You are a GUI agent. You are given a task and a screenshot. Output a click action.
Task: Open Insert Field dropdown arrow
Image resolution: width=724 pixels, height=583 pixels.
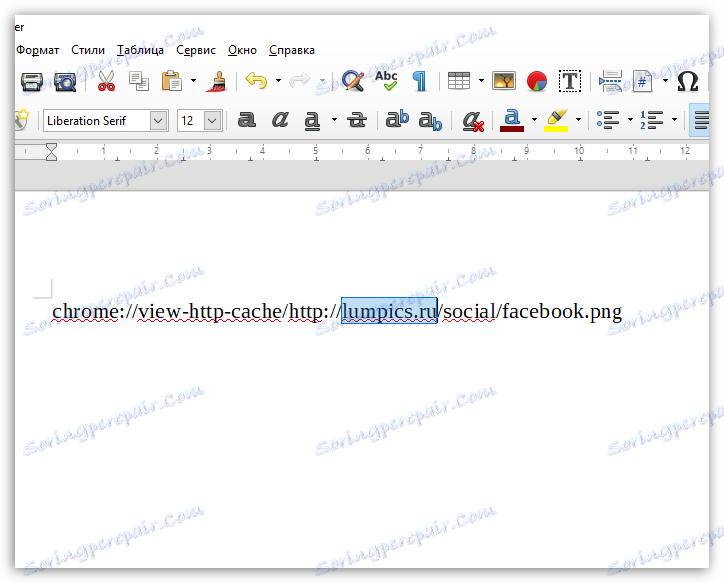[x=665, y=81]
